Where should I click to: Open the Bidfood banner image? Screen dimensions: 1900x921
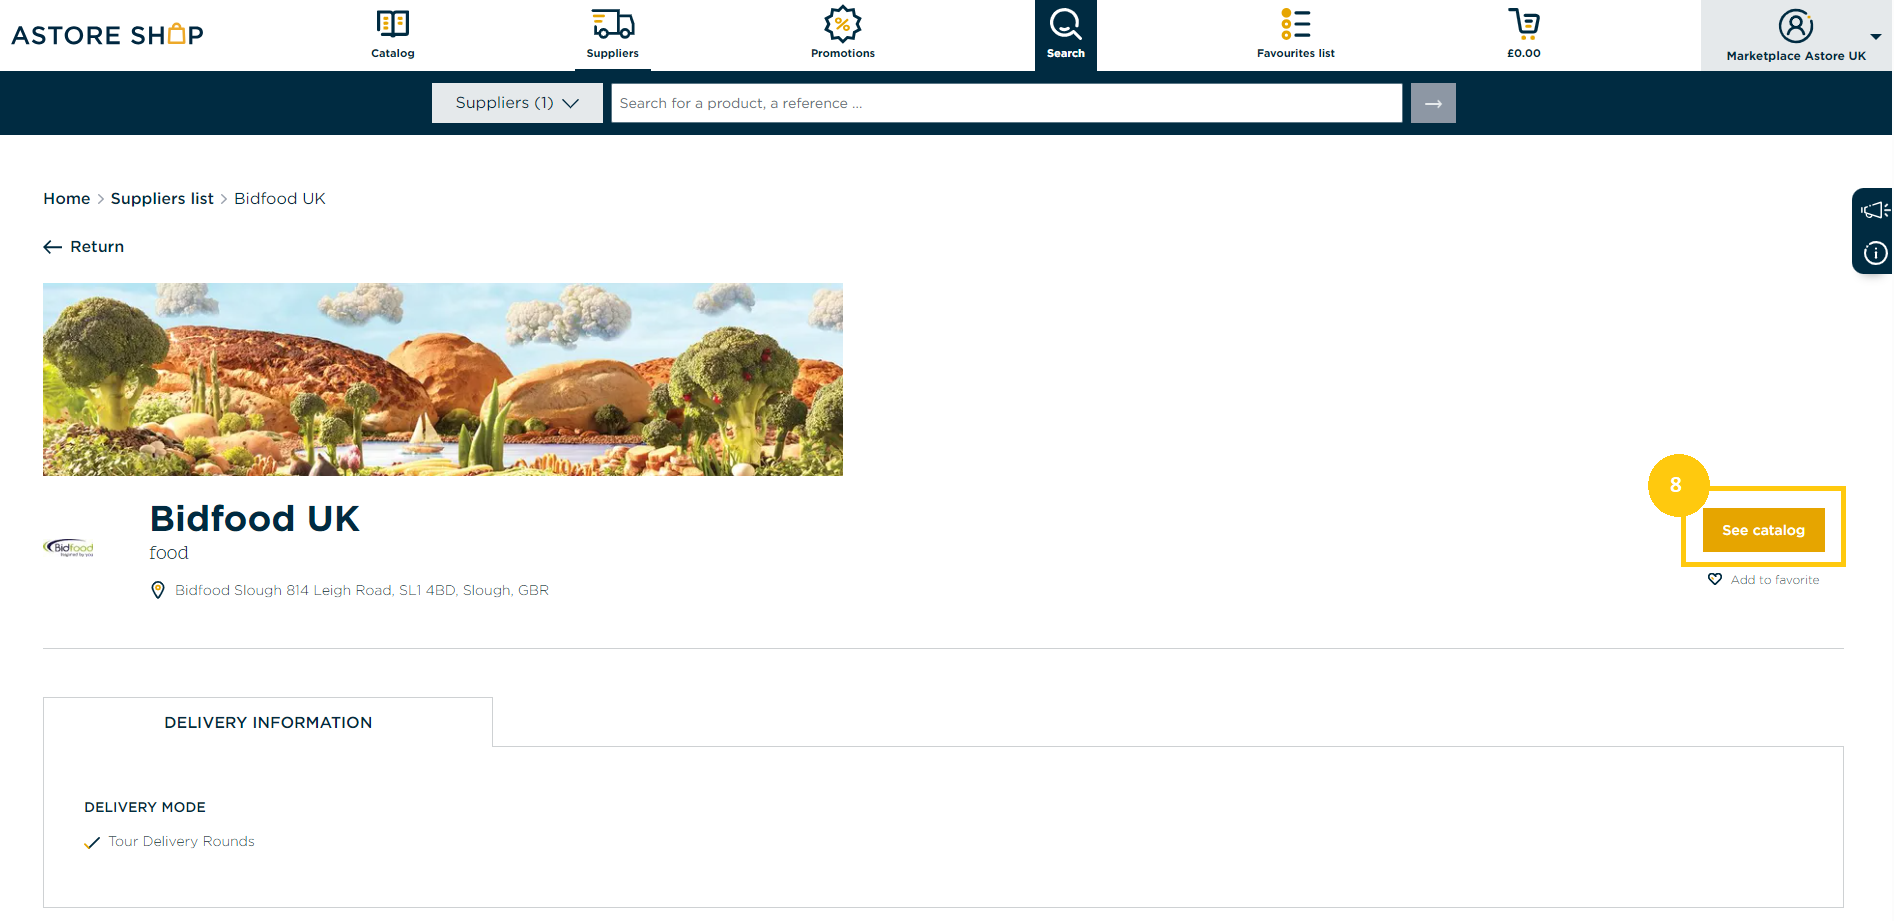(443, 379)
